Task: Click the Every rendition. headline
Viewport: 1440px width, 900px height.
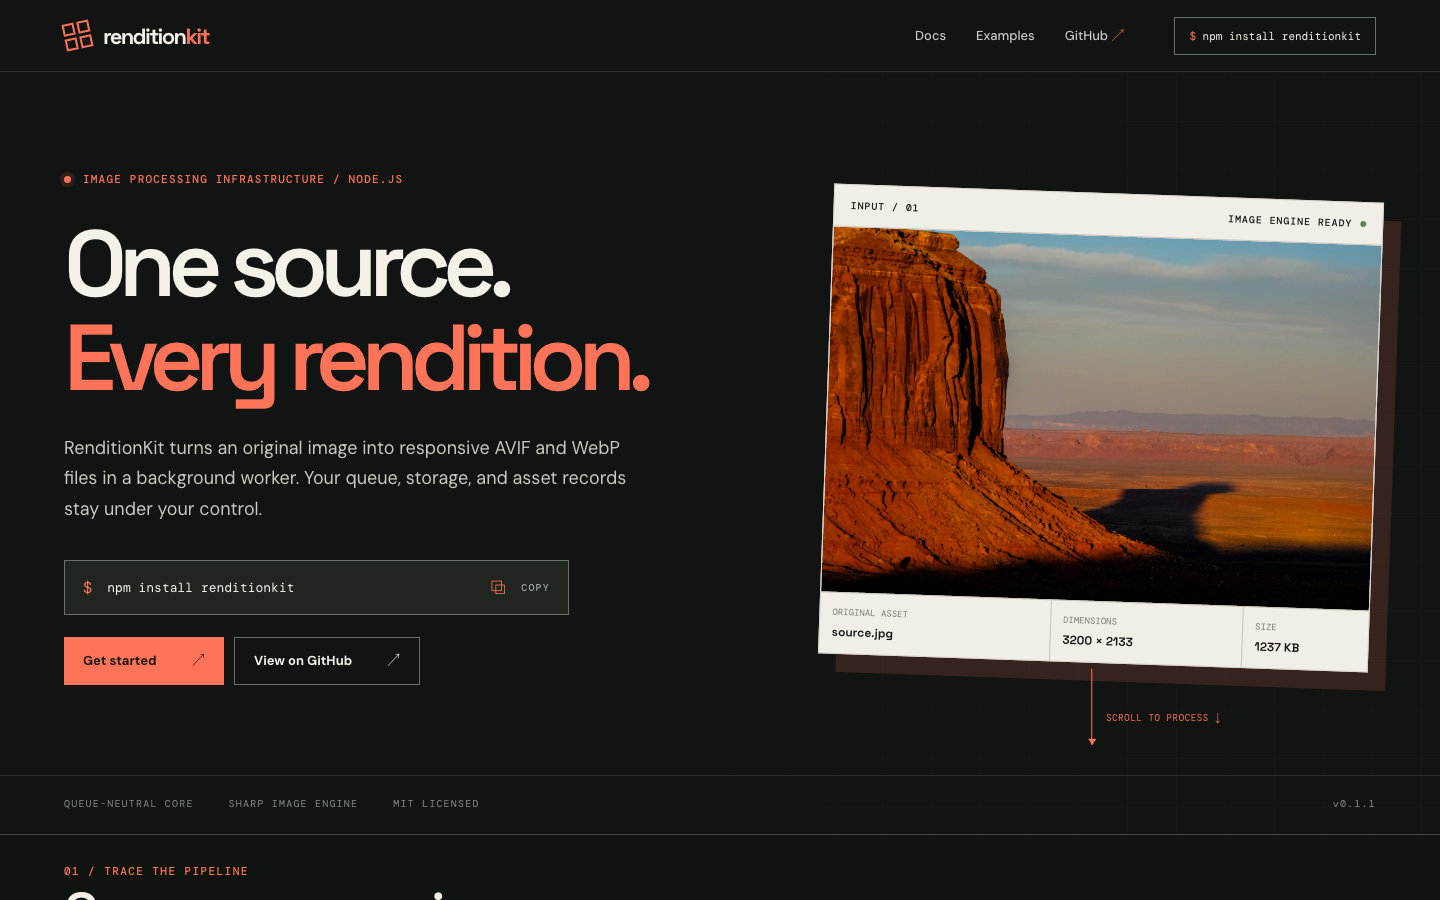Action: pyautogui.click(x=358, y=362)
